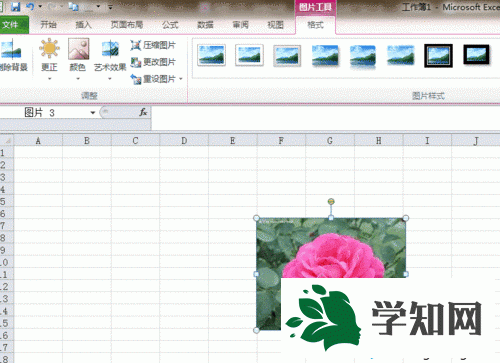Viewport: 500px width, 363px height.
Task: Click the Select All corner button
Action: click(x=7, y=141)
